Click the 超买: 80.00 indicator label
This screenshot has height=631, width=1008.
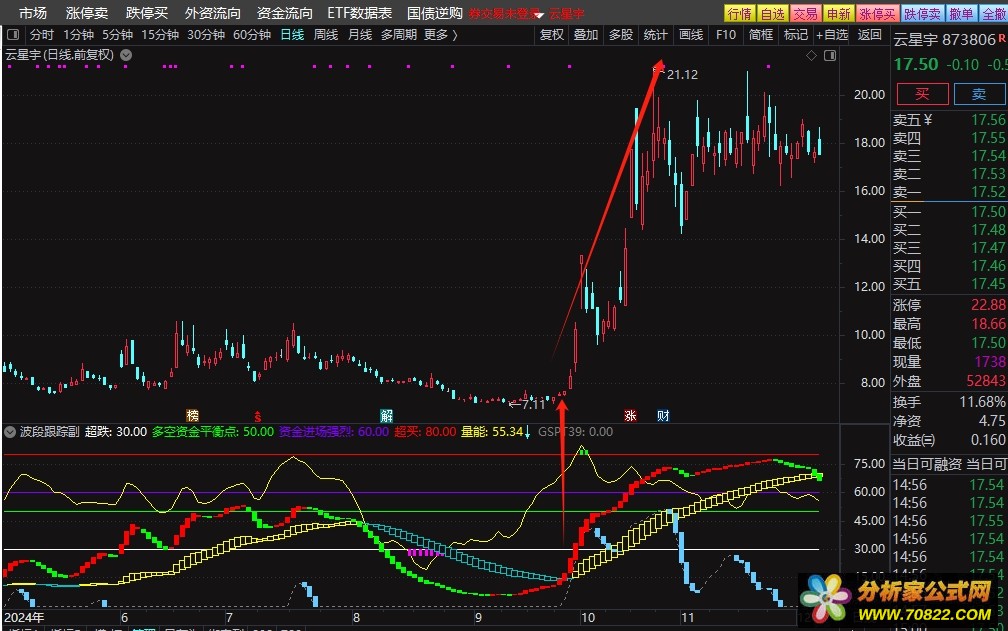425,432
